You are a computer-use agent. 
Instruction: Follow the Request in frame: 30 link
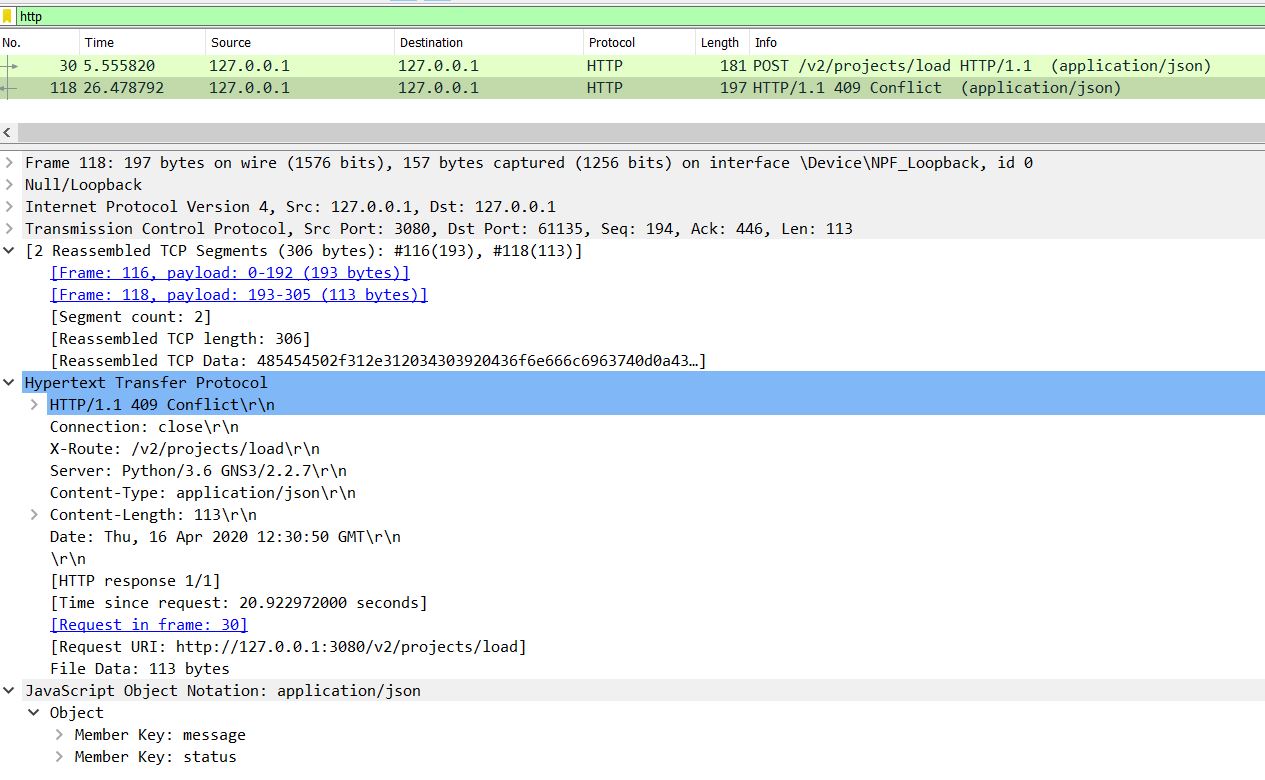(x=148, y=624)
